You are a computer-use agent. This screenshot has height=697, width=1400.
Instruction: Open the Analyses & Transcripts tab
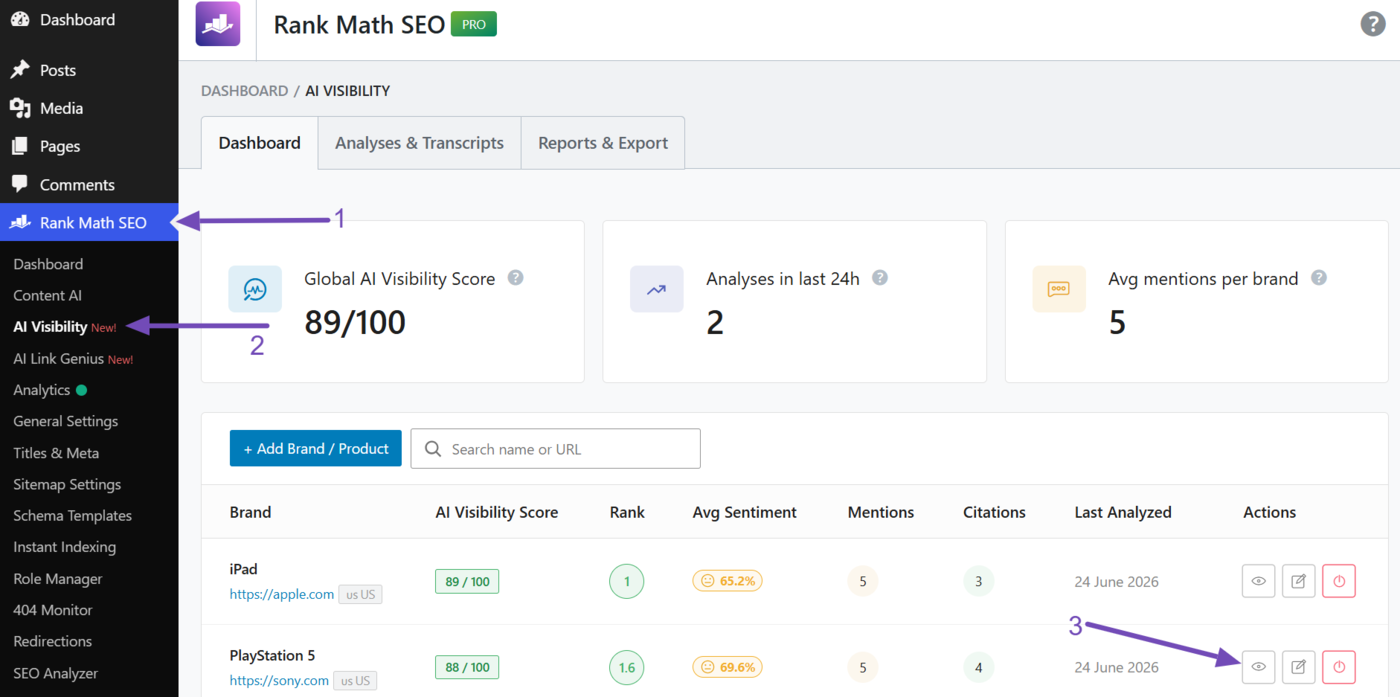click(x=420, y=143)
